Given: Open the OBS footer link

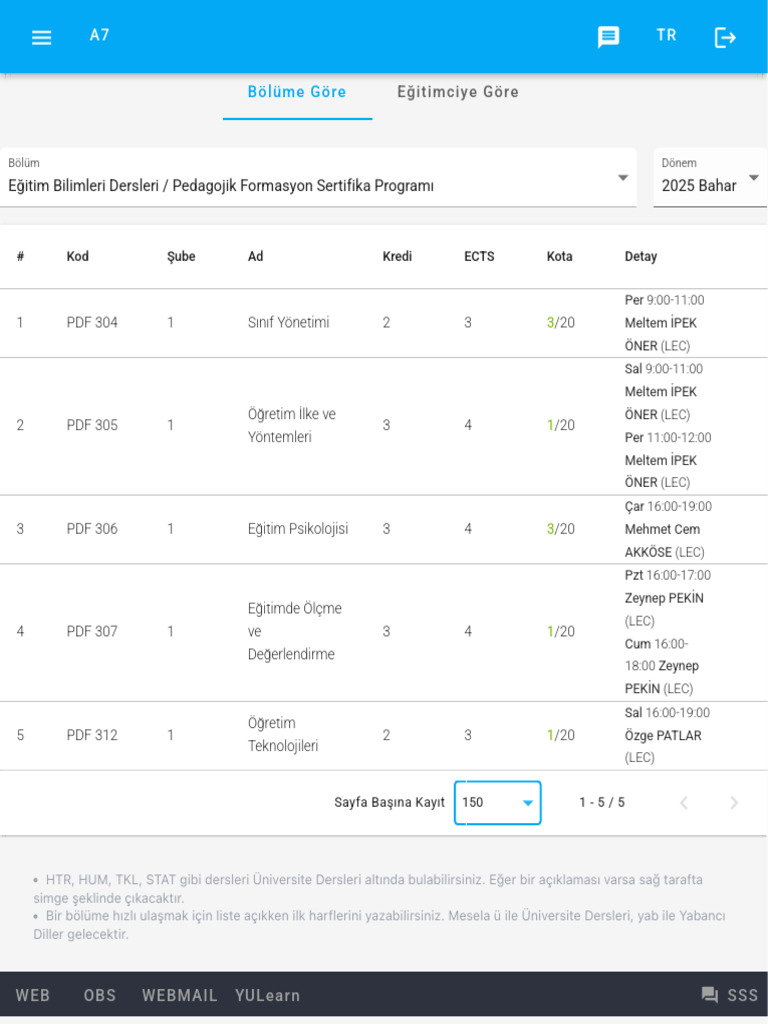Looking at the screenshot, I should click(x=100, y=995).
